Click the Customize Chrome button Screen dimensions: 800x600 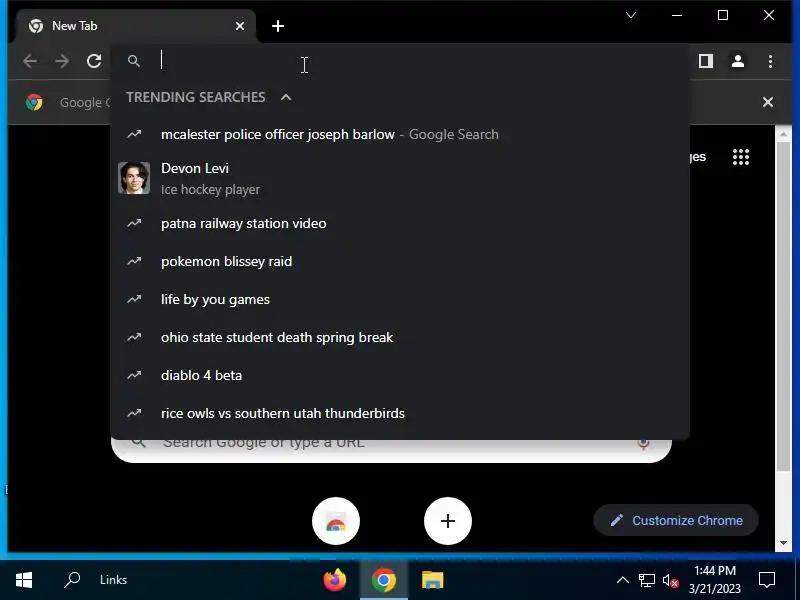[x=676, y=520]
